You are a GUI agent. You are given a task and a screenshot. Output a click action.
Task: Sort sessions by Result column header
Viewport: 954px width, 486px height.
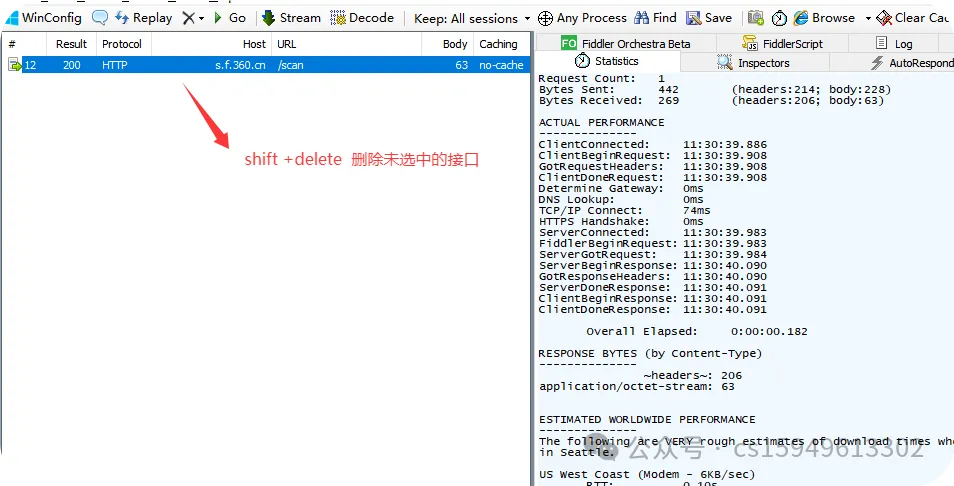72,44
